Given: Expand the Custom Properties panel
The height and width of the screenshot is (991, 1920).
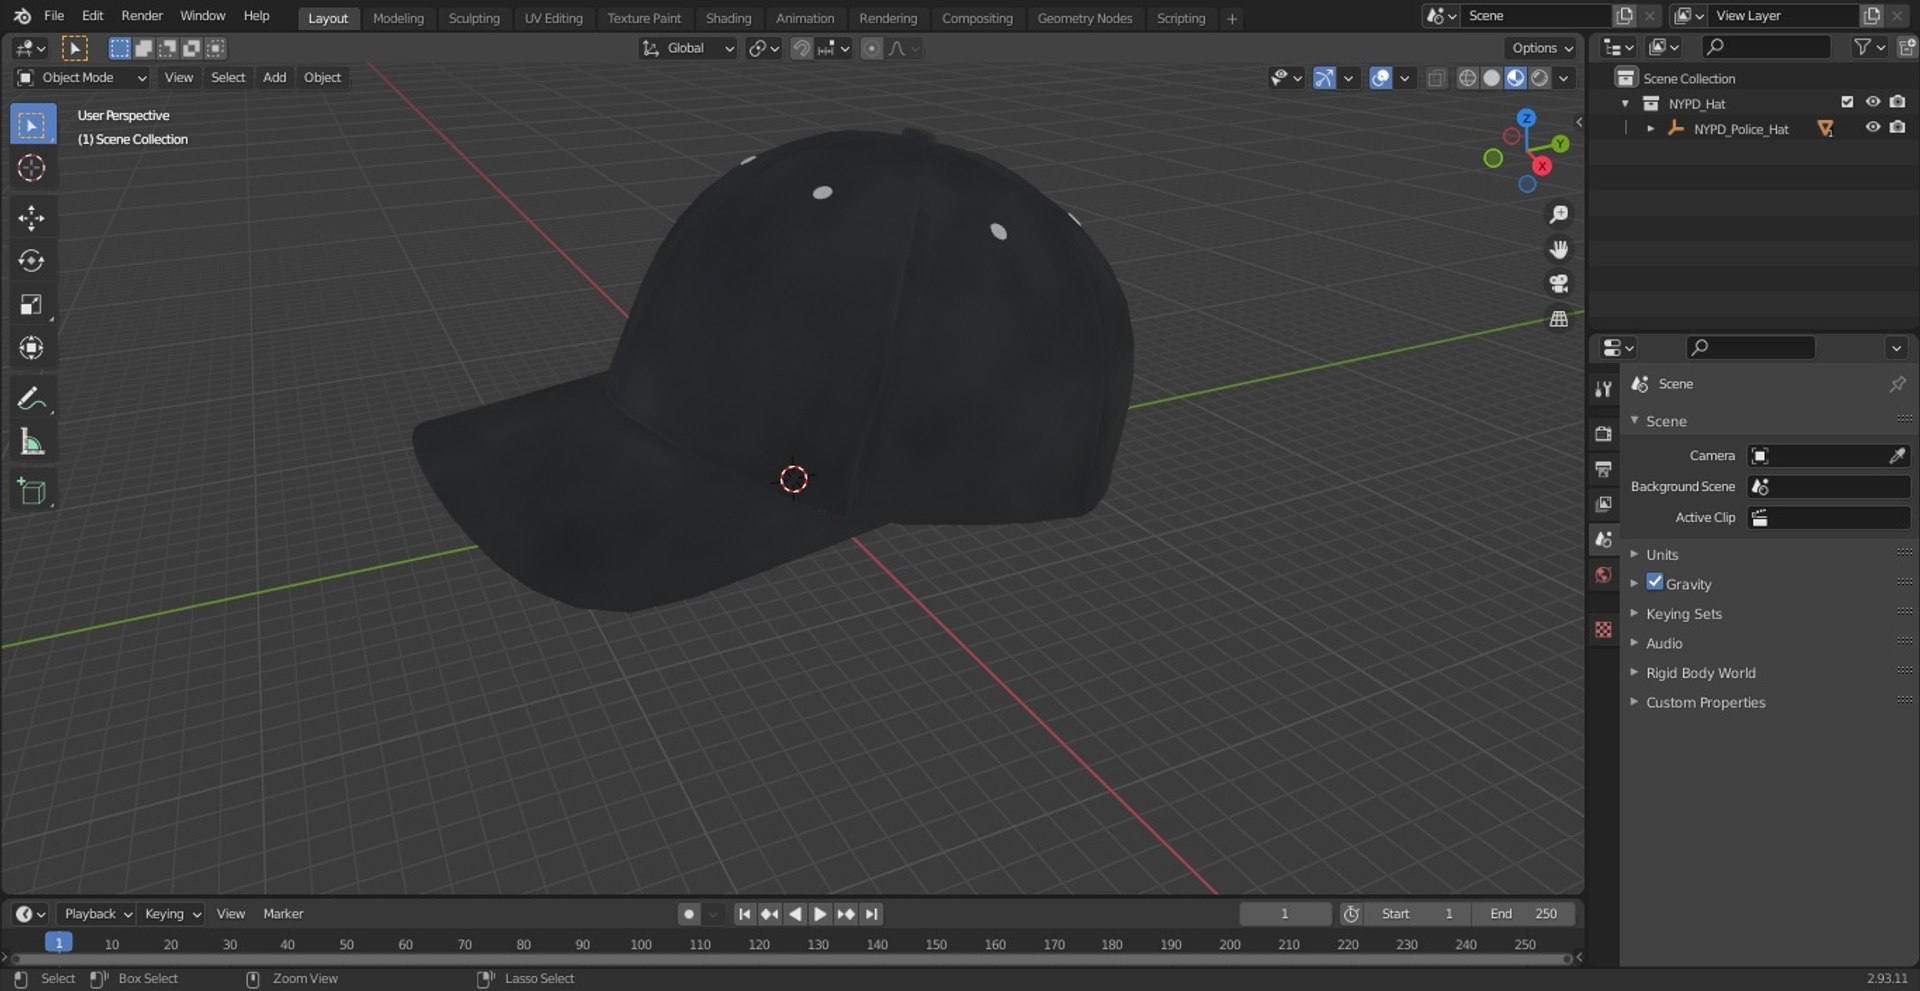Looking at the screenshot, I should pyautogui.click(x=1705, y=703).
